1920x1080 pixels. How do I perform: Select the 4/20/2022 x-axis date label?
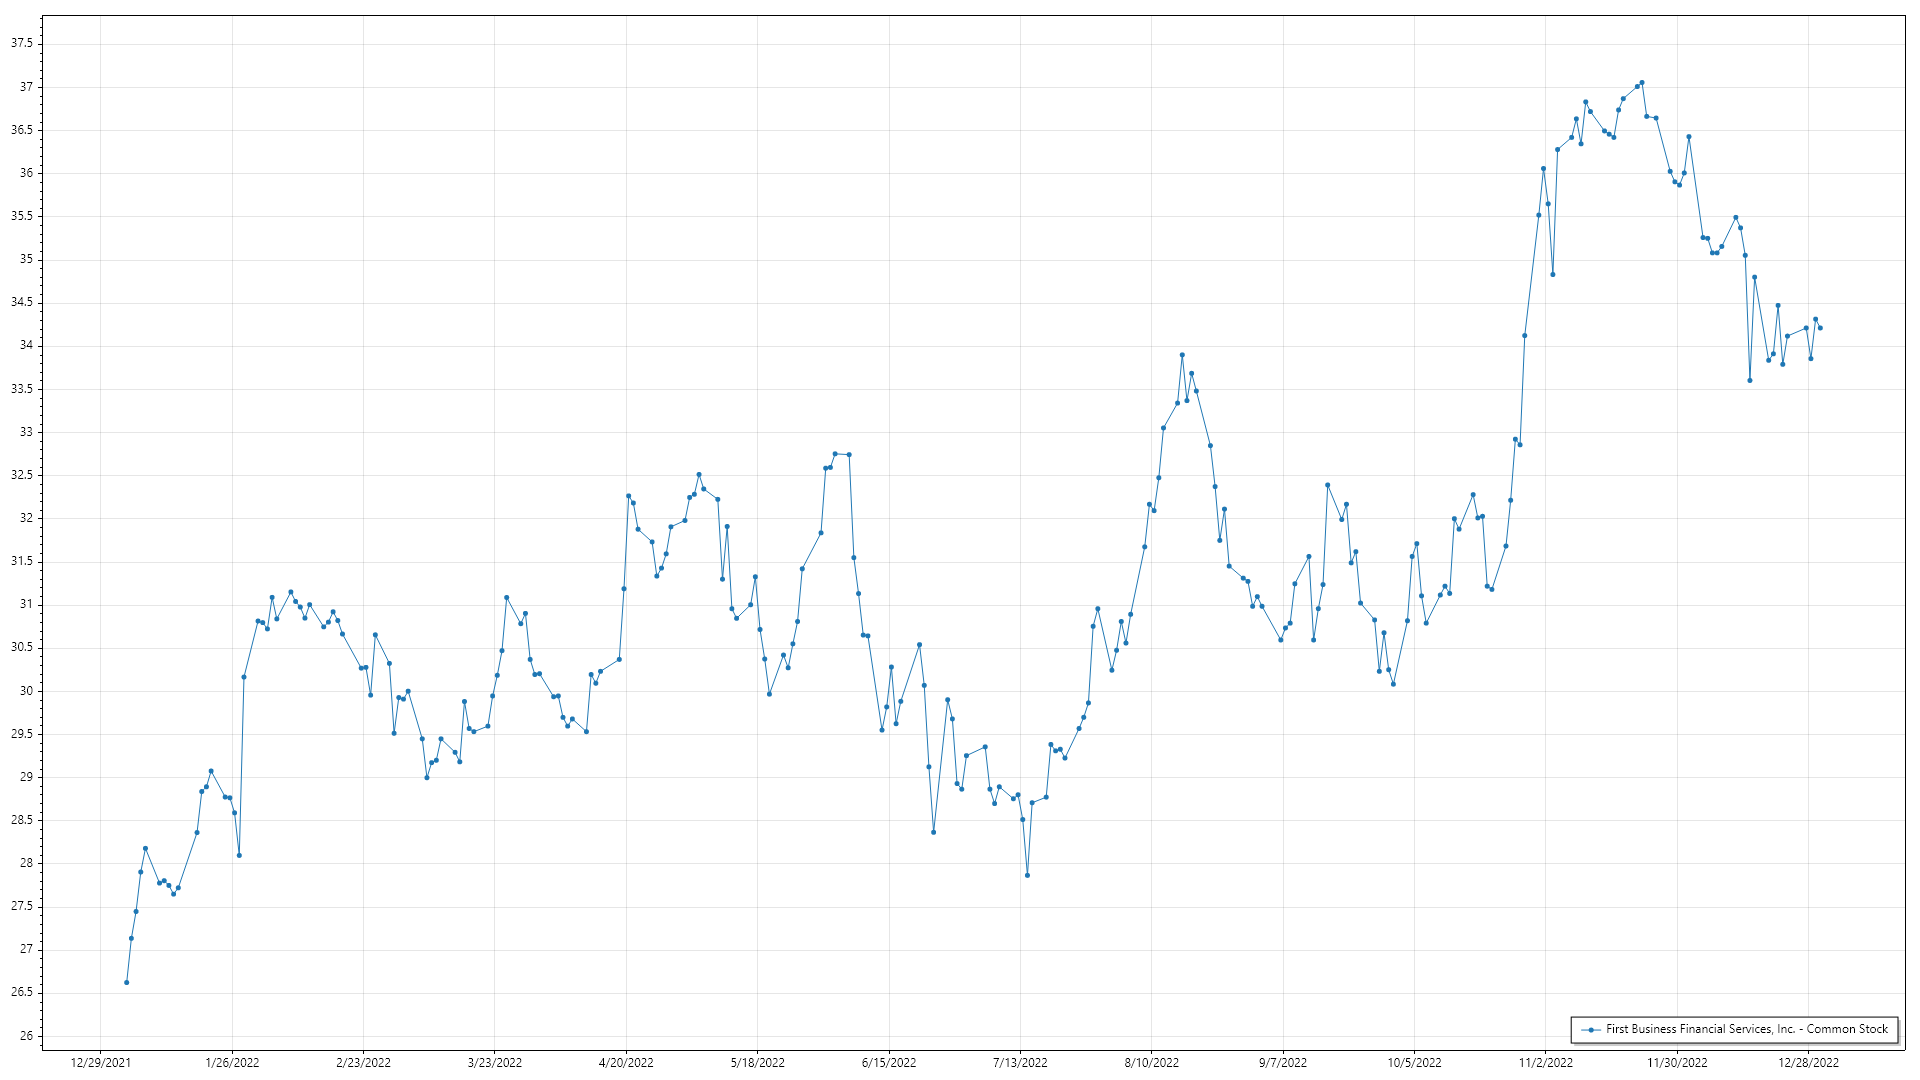626,1063
